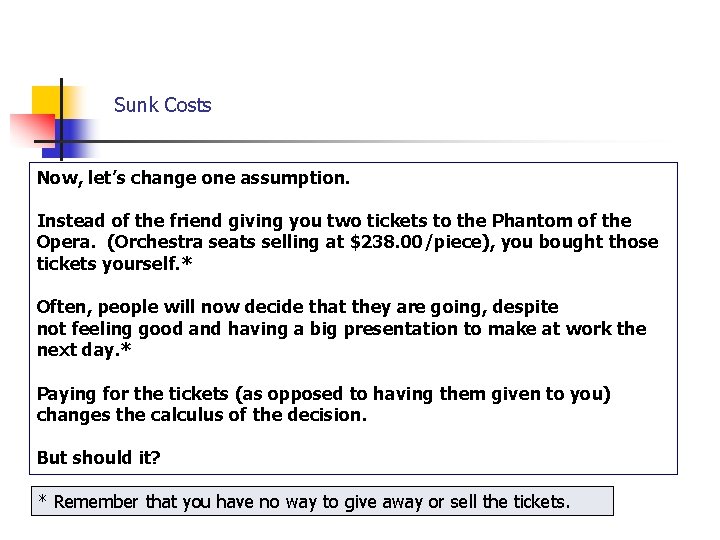Click the footnote box starting 'Remember'
720x540 pixels.
tap(322, 501)
